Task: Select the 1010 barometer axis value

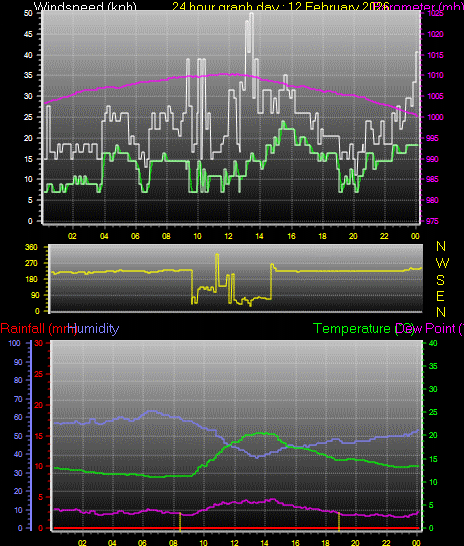Action: coord(435,75)
